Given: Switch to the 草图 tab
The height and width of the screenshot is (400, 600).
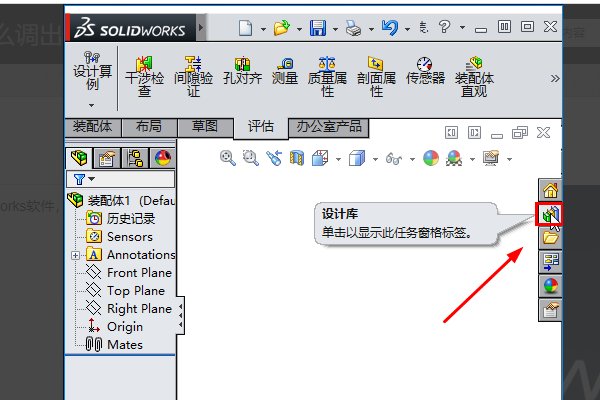Looking at the screenshot, I should pyautogui.click(x=205, y=127).
